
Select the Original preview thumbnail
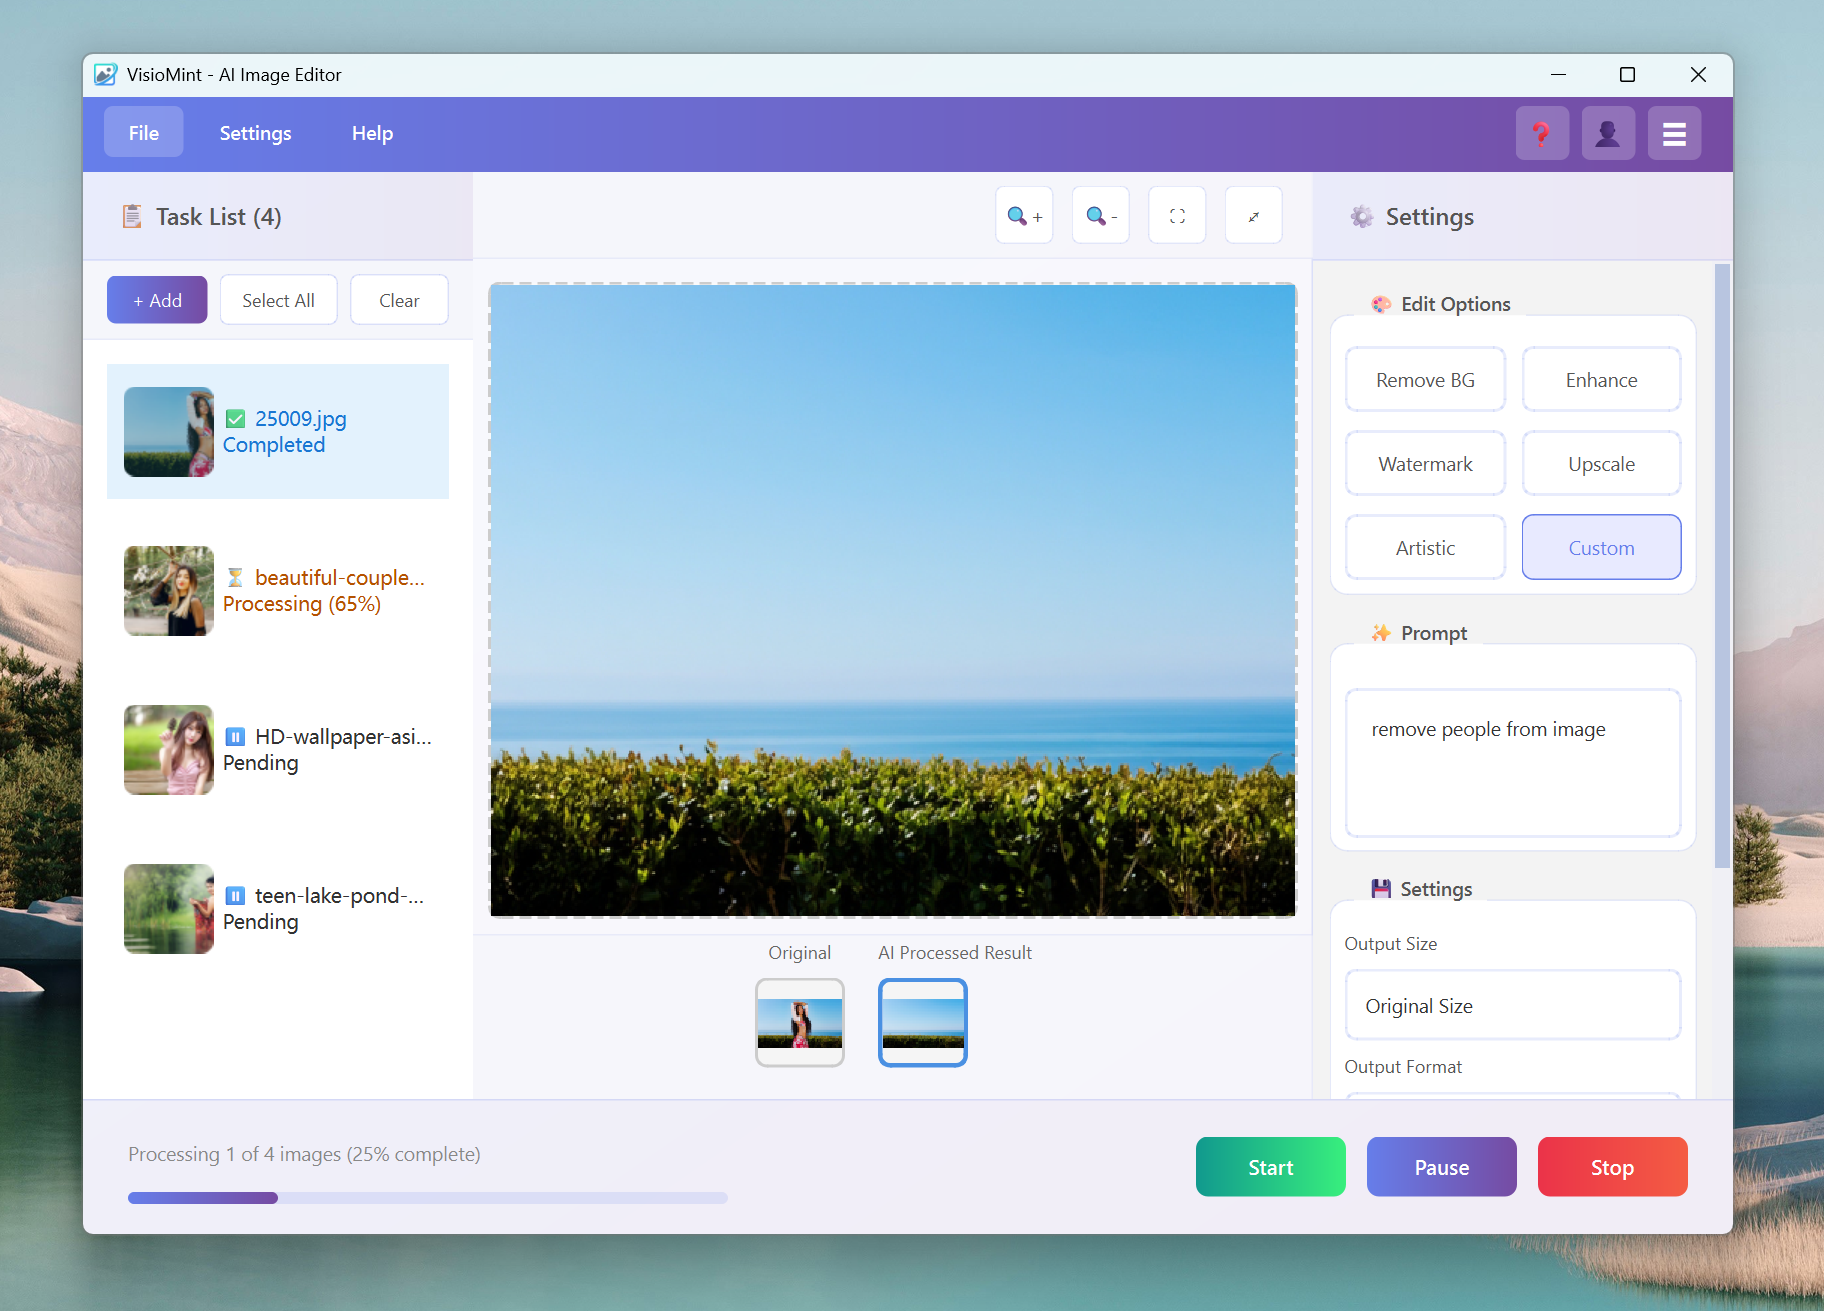(x=799, y=1022)
